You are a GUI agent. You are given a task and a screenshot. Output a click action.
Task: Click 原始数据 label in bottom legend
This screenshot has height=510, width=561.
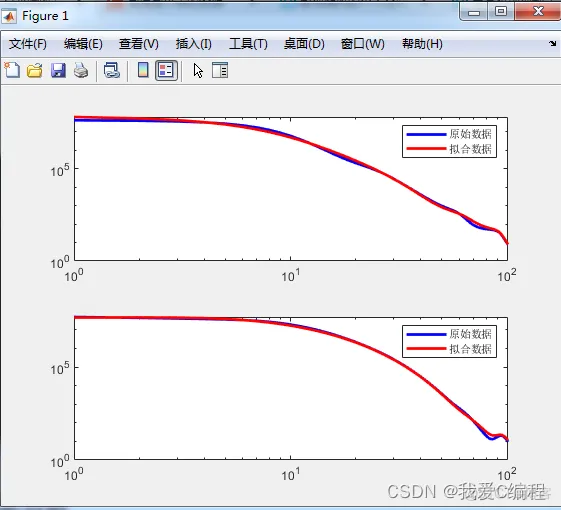tap(470, 334)
